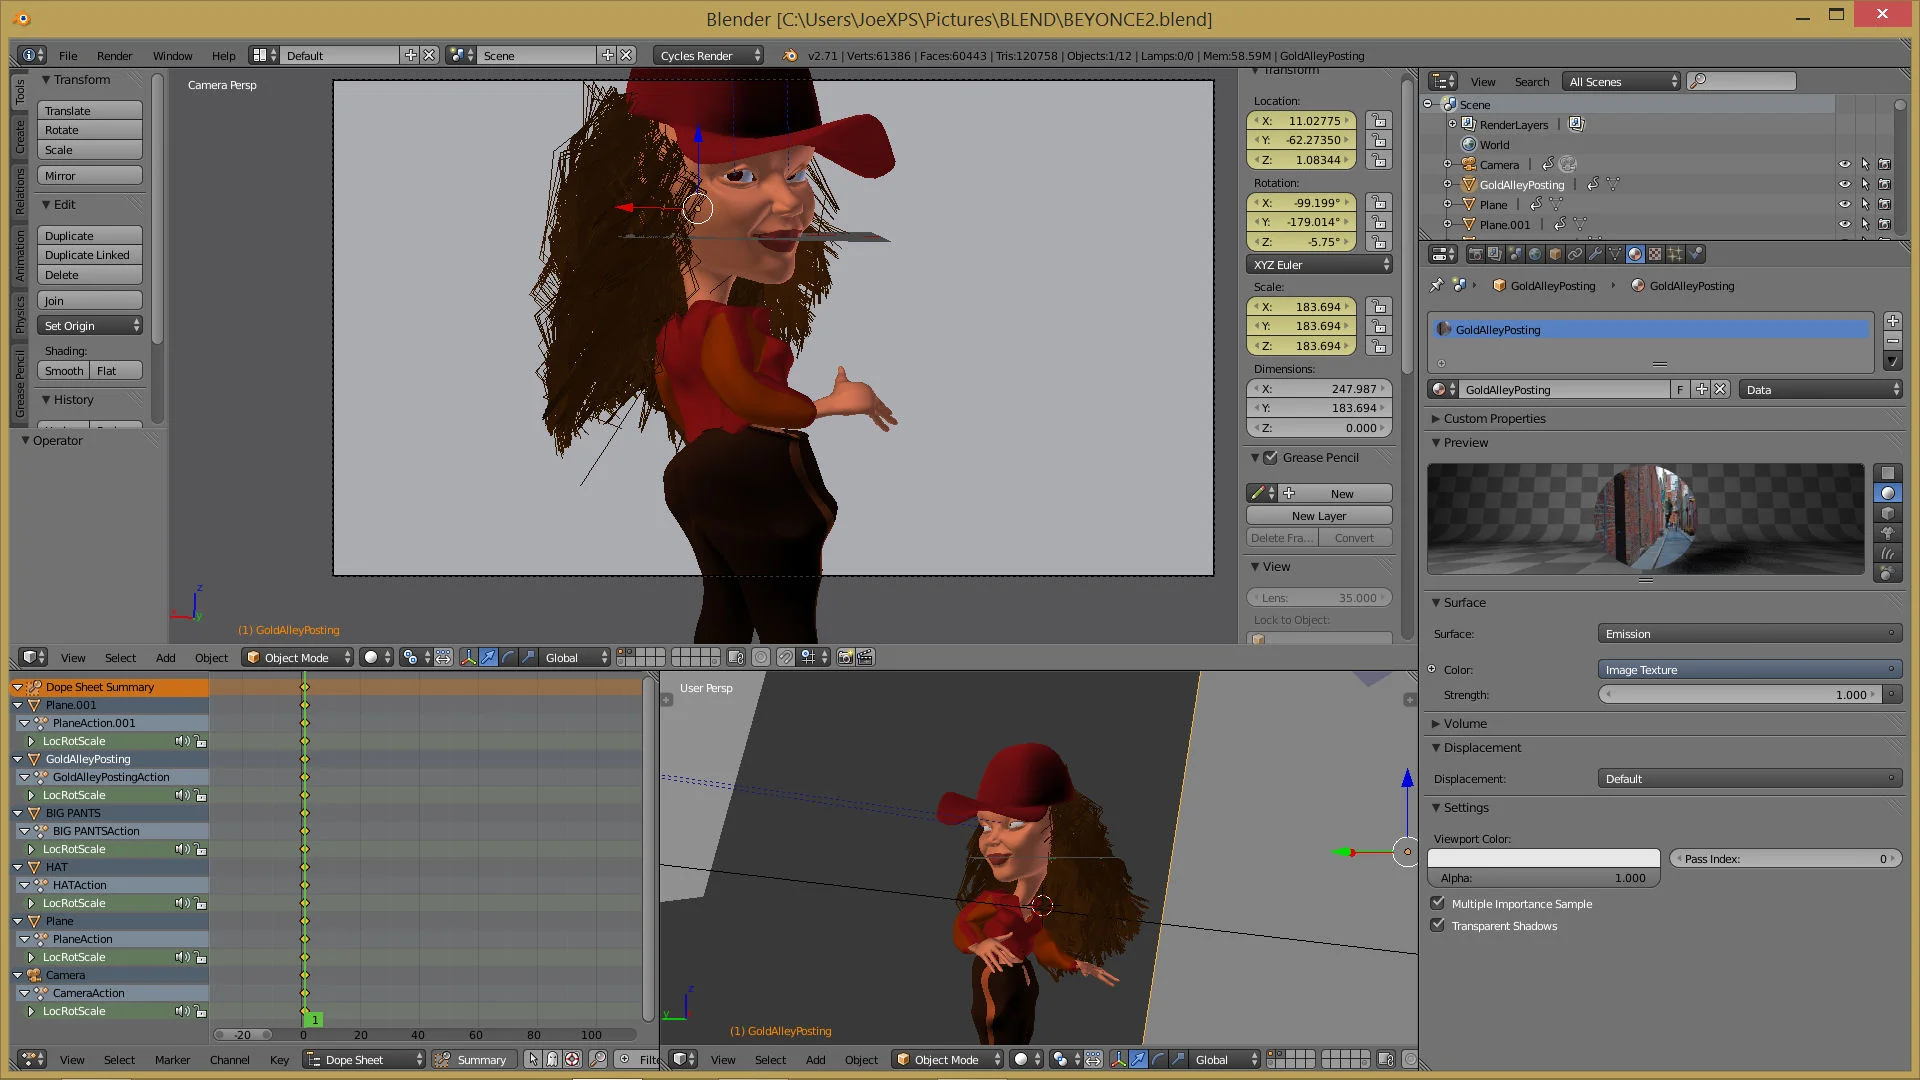
Task: Toggle the Grease Pencil checkbox
Action: coord(1270,457)
